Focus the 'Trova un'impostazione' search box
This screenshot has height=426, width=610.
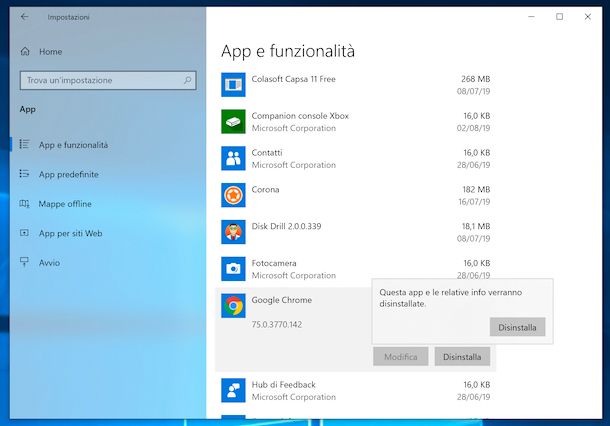108,81
